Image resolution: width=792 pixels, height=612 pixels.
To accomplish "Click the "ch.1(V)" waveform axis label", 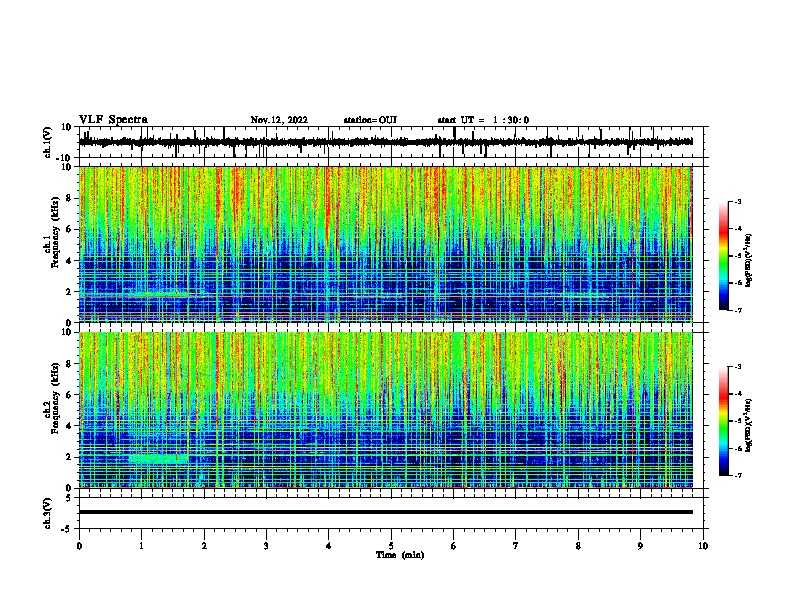I will click(48, 142).
